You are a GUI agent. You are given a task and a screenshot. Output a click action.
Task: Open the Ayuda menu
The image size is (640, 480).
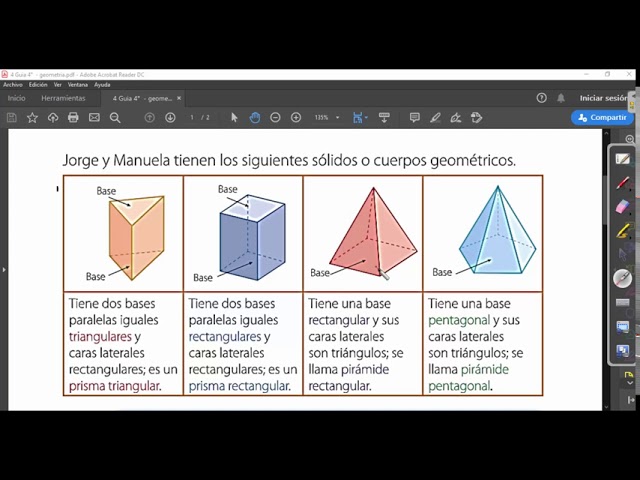click(102, 84)
